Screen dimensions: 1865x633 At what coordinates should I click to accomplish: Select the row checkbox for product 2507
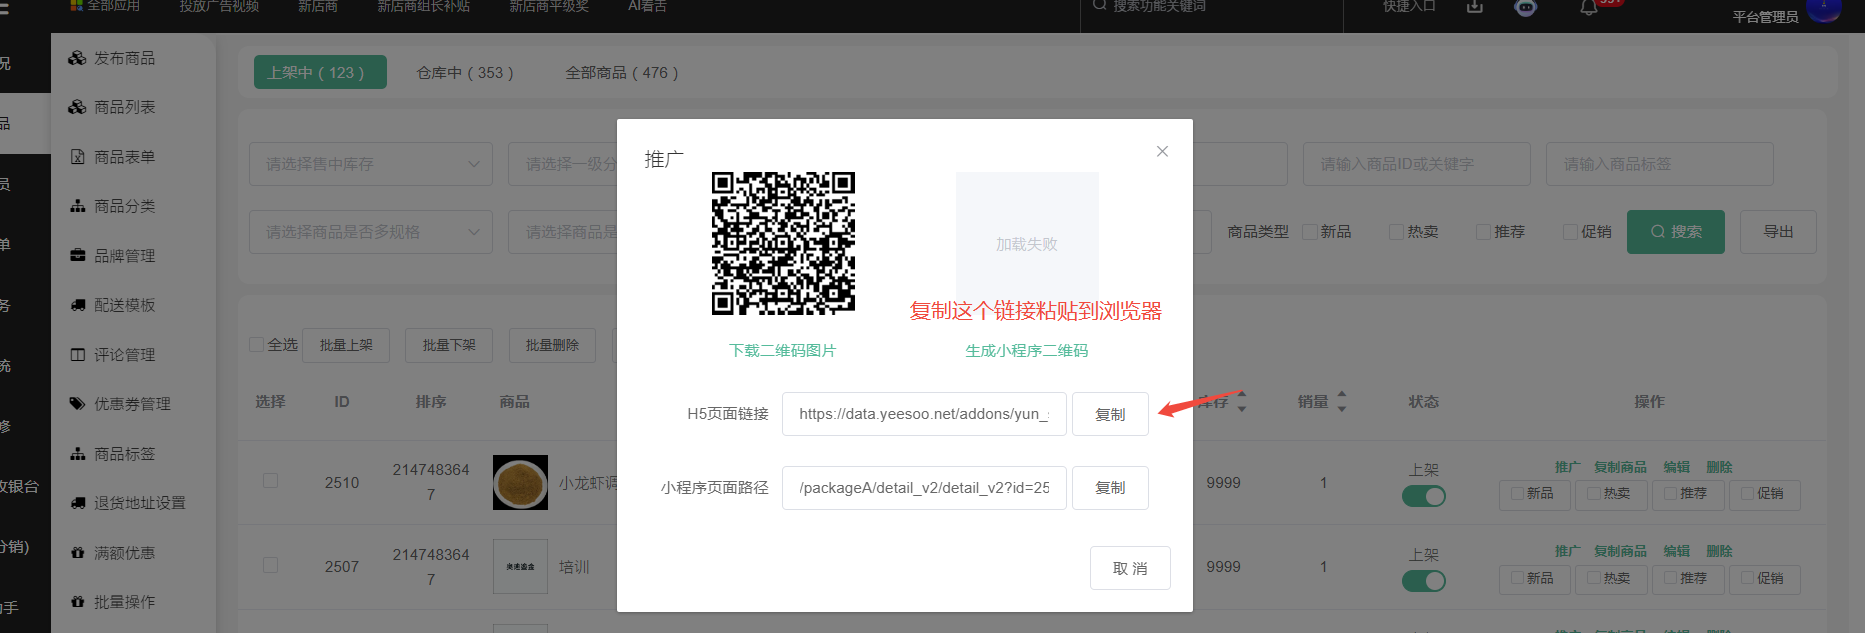(270, 566)
